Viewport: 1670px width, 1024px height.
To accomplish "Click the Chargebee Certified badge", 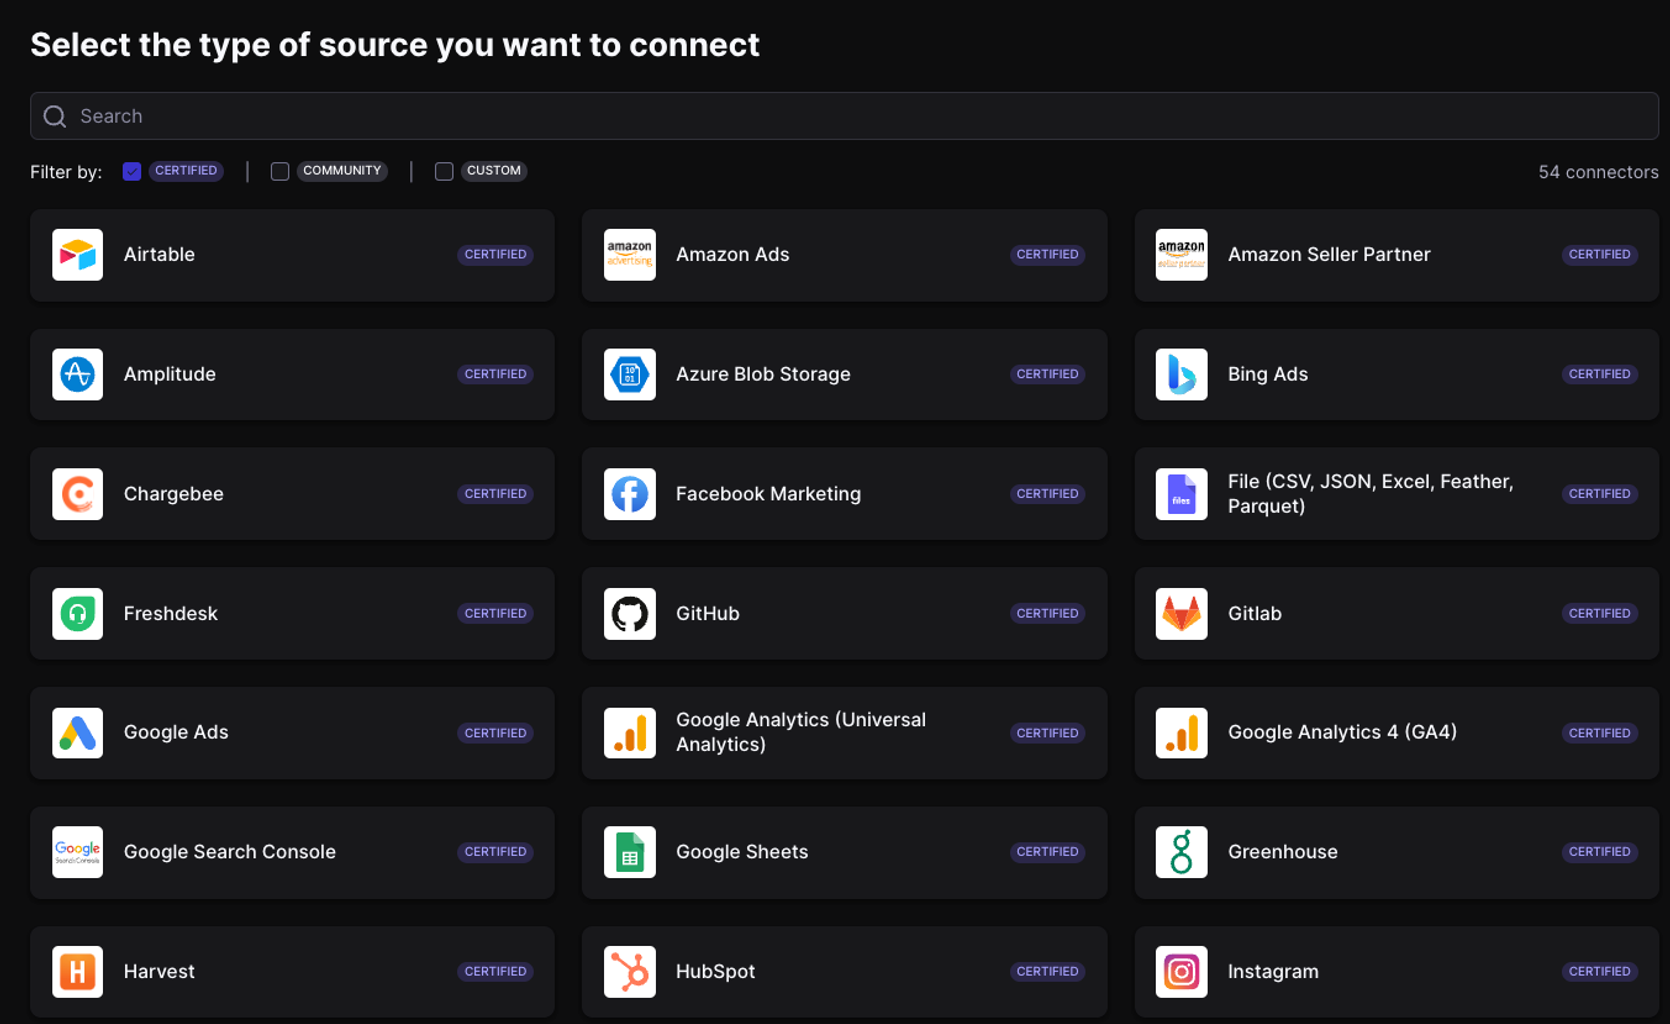I will click(x=495, y=494).
